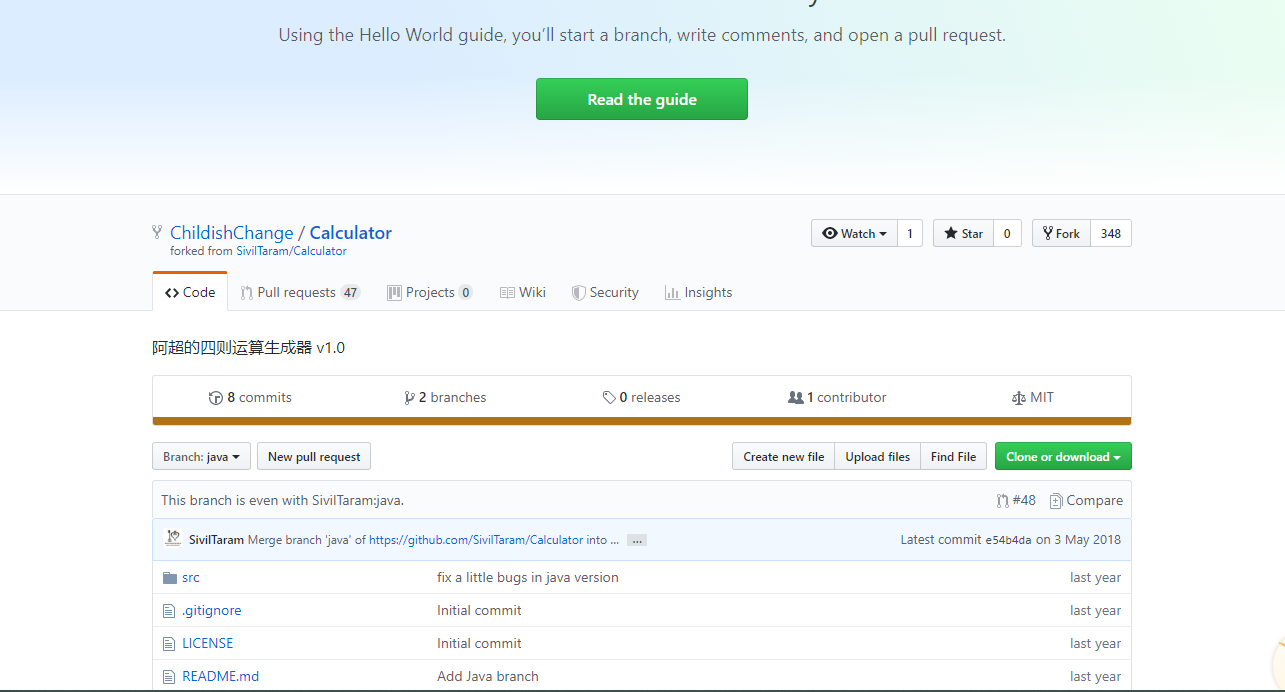View the 8 commits history

pyautogui.click(x=250, y=397)
